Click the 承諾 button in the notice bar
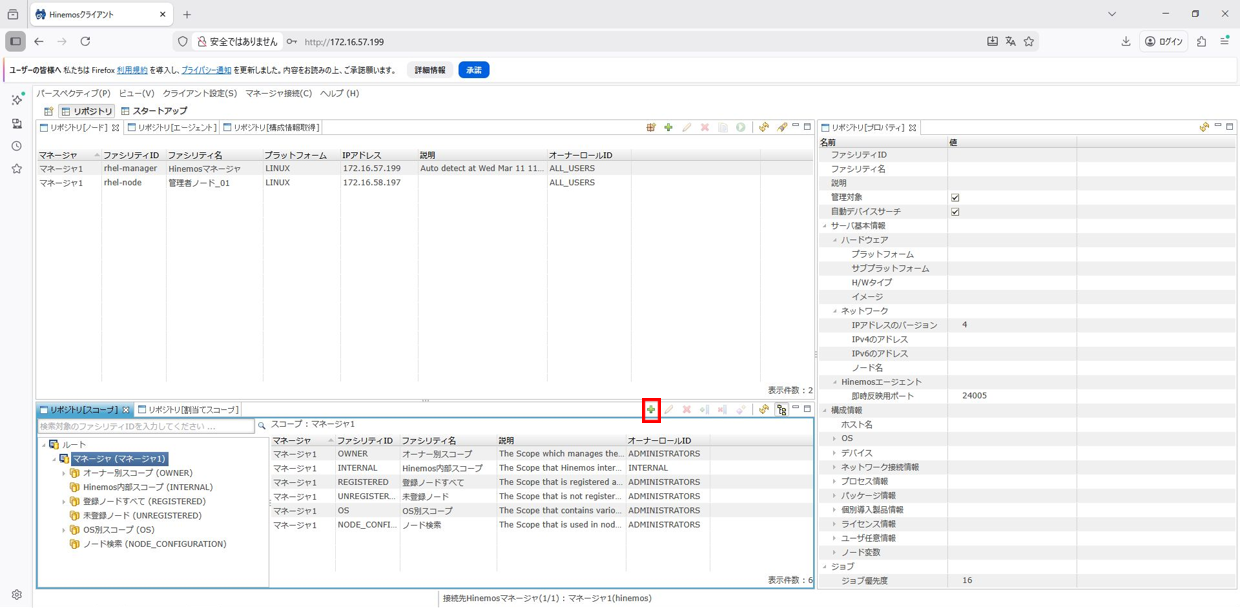 [x=473, y=70]
